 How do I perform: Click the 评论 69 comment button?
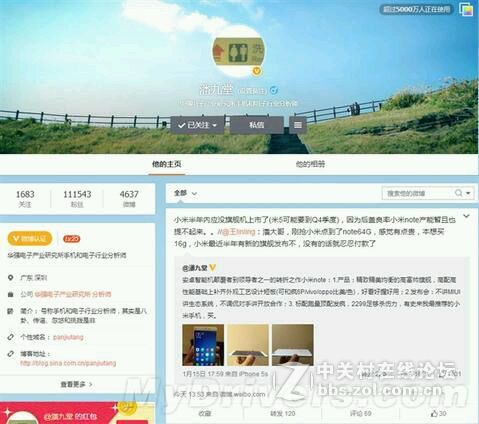click(x=361, y=414)
